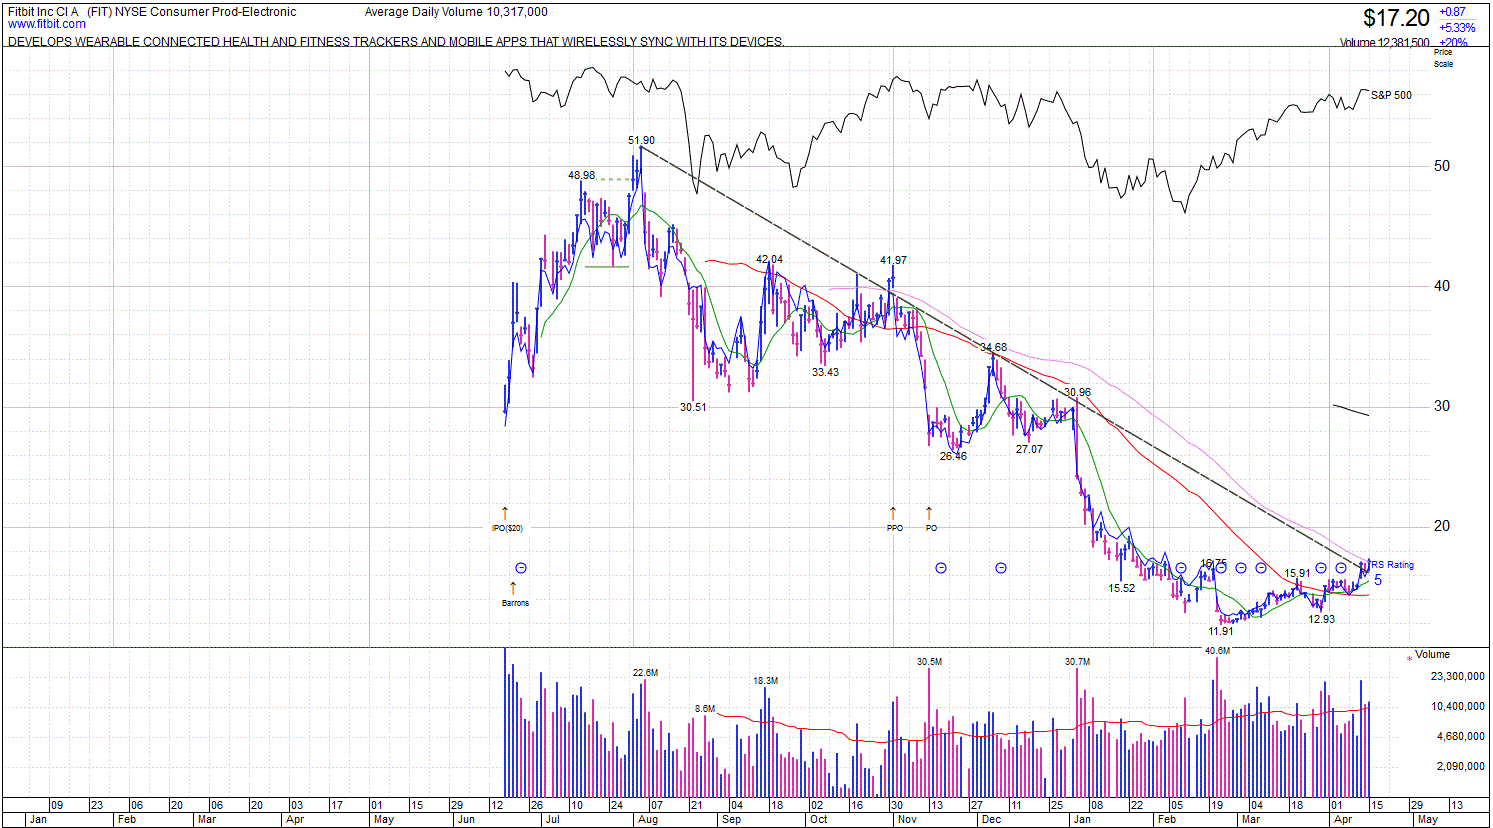
Task: Click the 27.07 low price label
Action: pyautogui.click(x=1029, y=449)
